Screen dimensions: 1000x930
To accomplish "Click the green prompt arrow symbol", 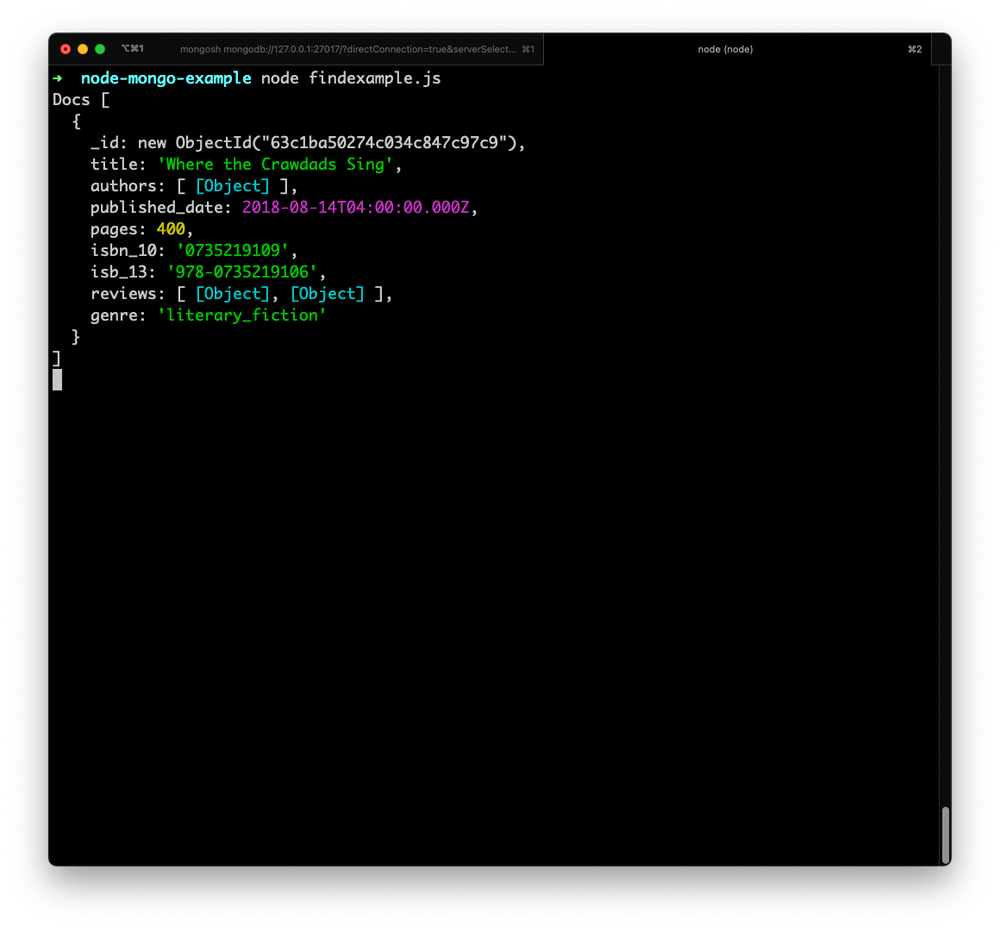I will click(x=59, y=77).
